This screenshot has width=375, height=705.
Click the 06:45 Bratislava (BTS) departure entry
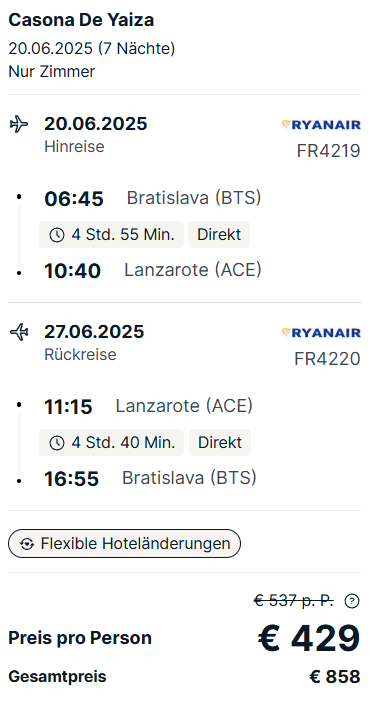[x=152, y=198]
